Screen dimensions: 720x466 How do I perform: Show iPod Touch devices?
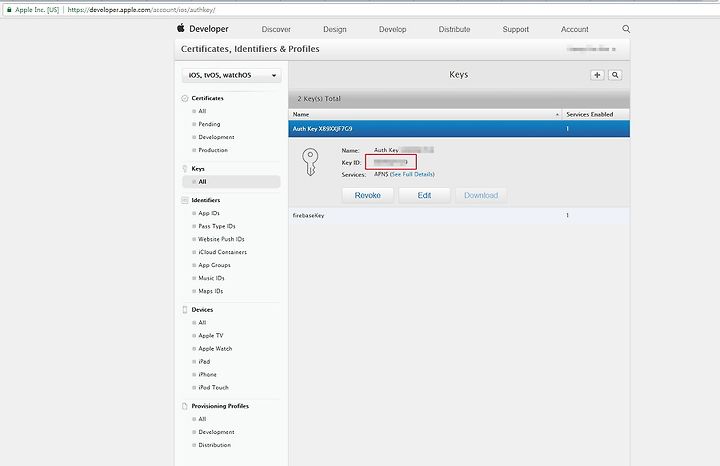(x=214, y=387)
